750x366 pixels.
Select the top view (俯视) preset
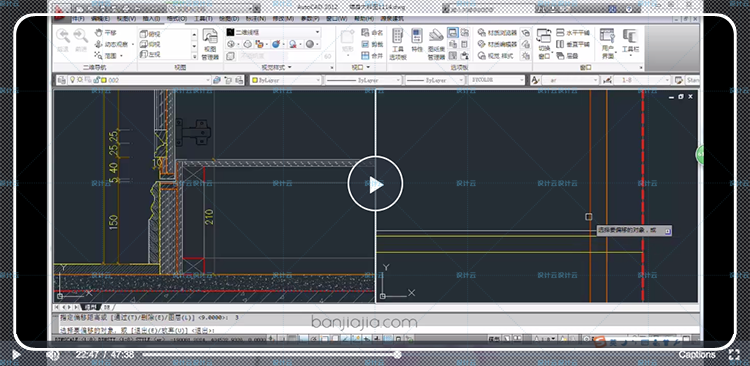(x=150, y=34)
